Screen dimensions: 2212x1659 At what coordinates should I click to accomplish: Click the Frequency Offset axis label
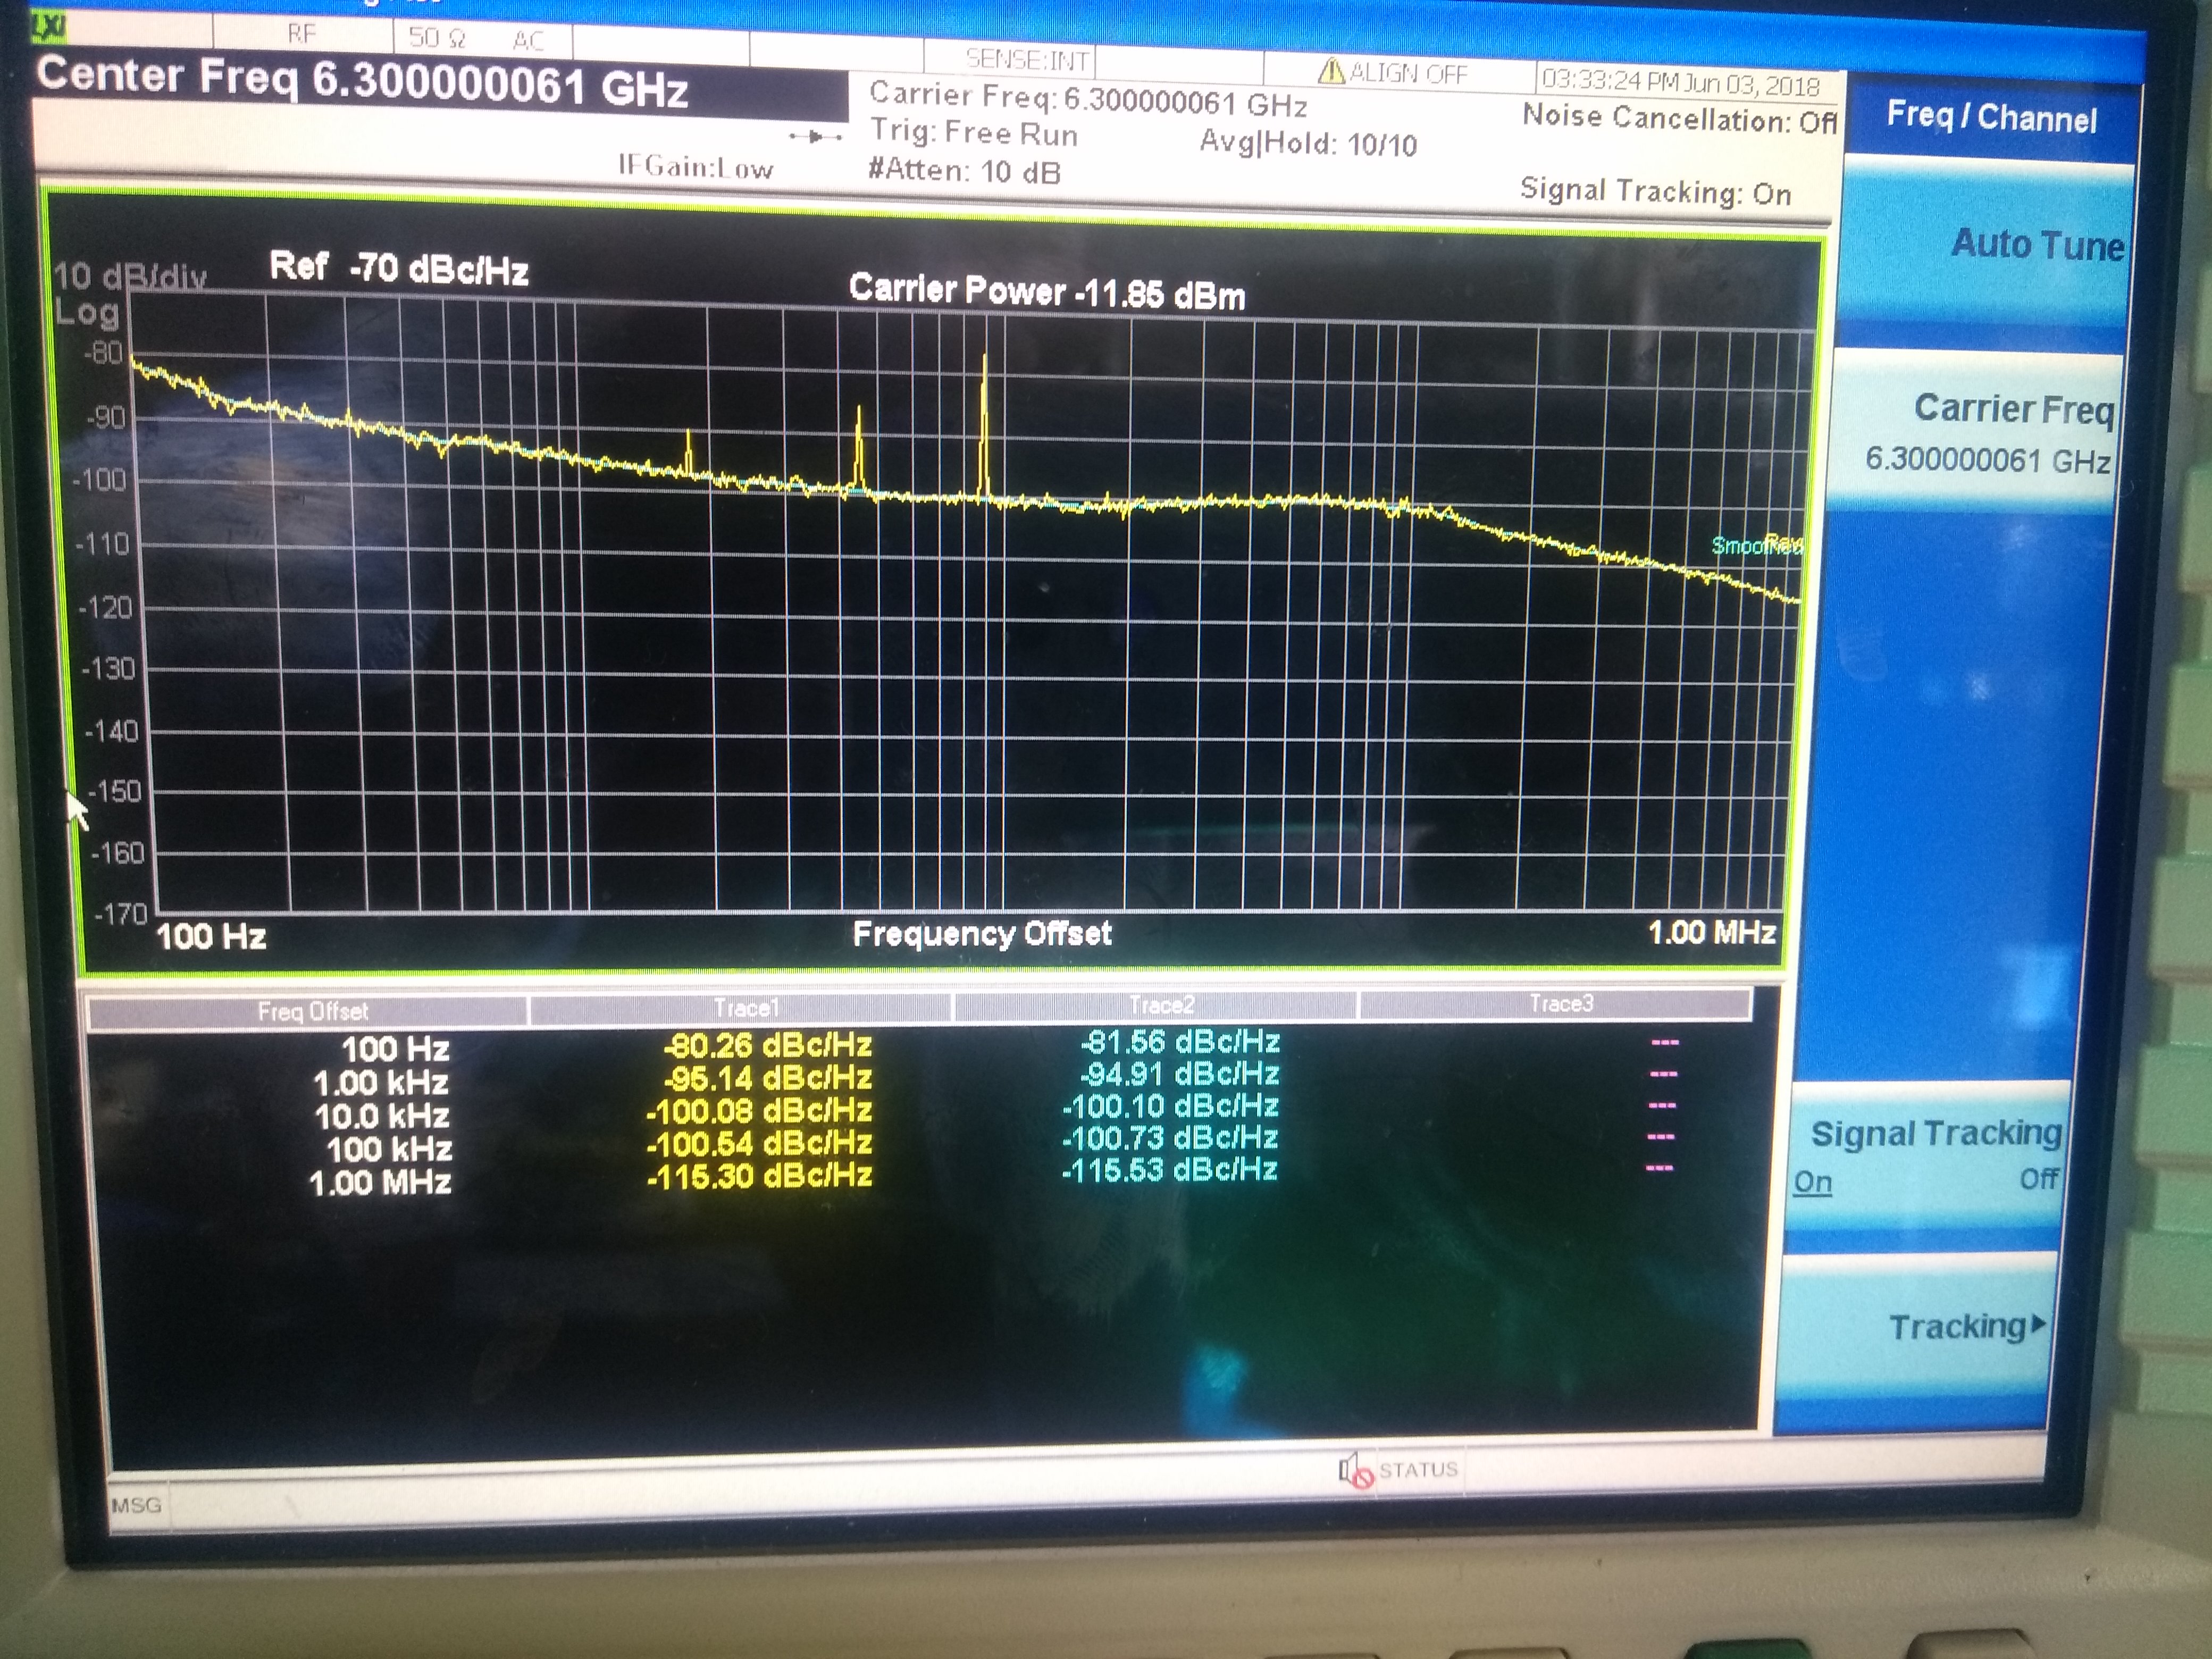tap(982, 933)
